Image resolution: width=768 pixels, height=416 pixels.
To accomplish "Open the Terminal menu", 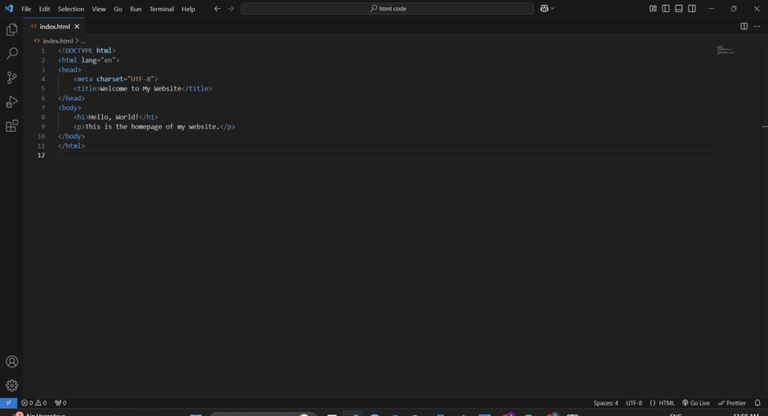I will 162,9.
